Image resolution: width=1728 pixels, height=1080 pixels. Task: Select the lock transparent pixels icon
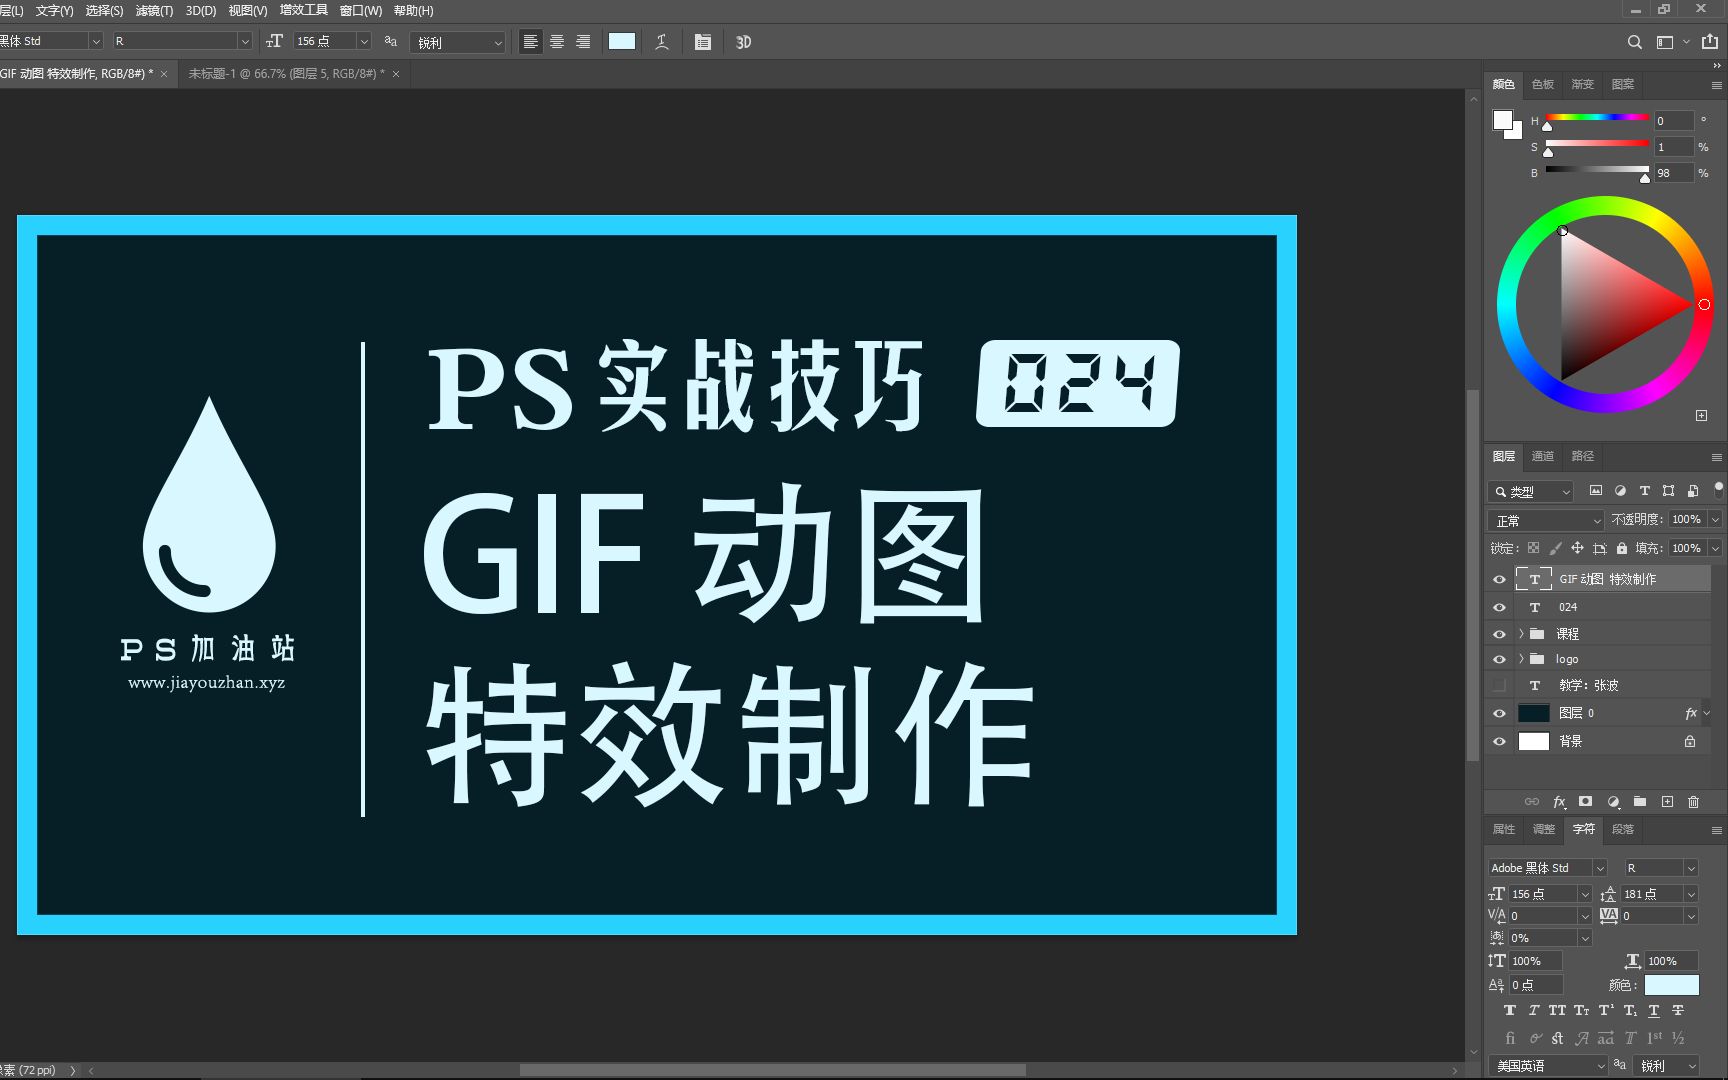[1533, 548]
